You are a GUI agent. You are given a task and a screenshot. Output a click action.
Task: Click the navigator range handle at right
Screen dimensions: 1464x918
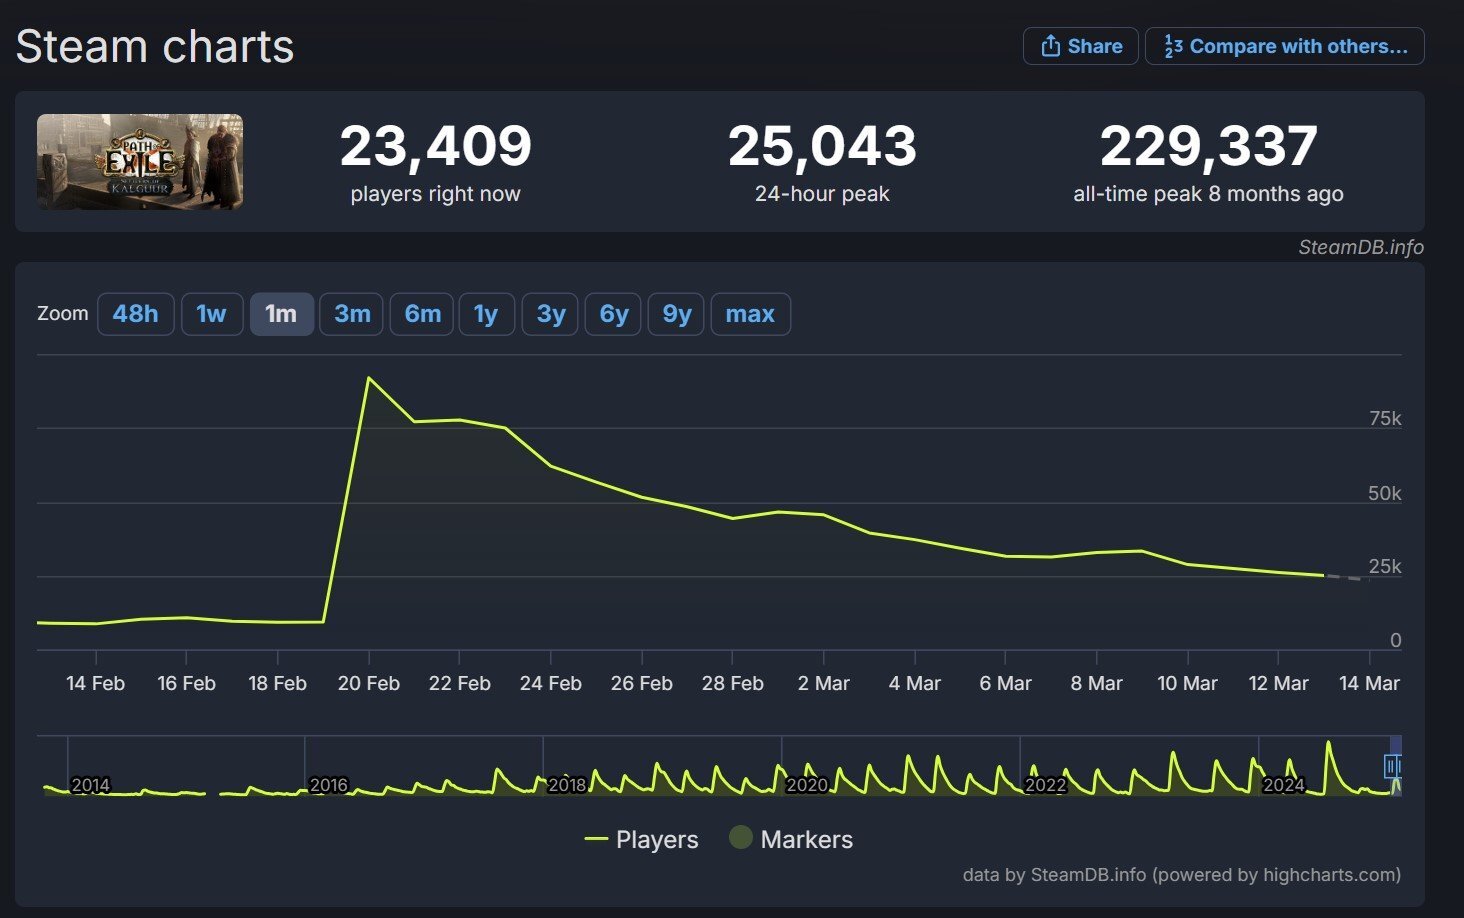click(x=1391, y=766)
